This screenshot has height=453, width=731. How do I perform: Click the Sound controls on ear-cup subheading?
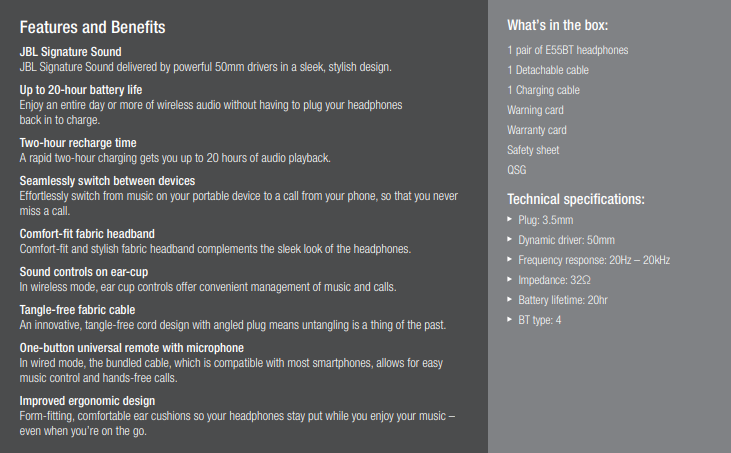point(84,272)
